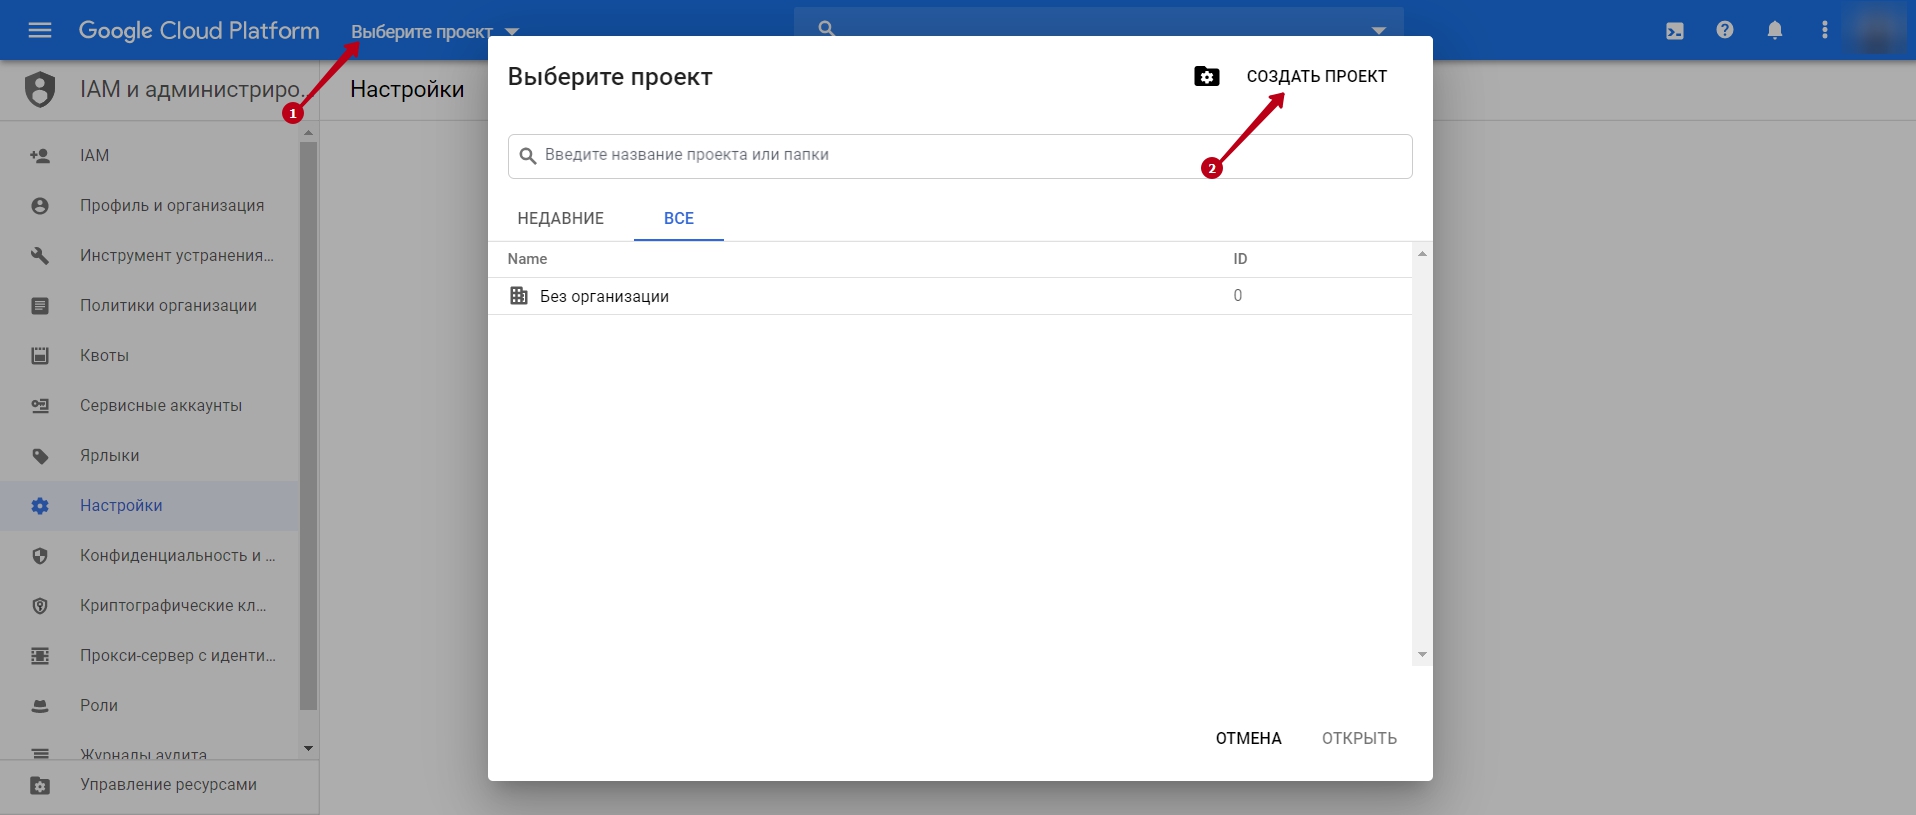Click the Настройки gear icon in sidebar

[40, 506]
